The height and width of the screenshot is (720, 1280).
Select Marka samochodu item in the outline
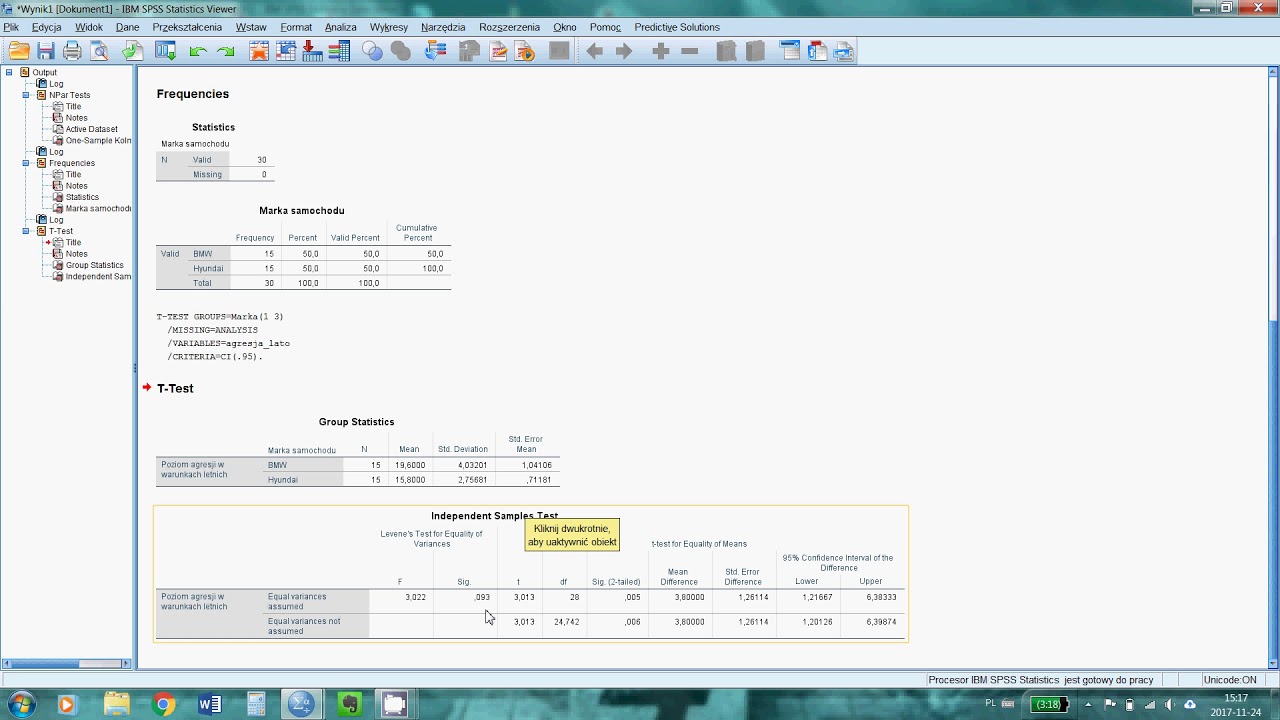click(x=98, y=208)
